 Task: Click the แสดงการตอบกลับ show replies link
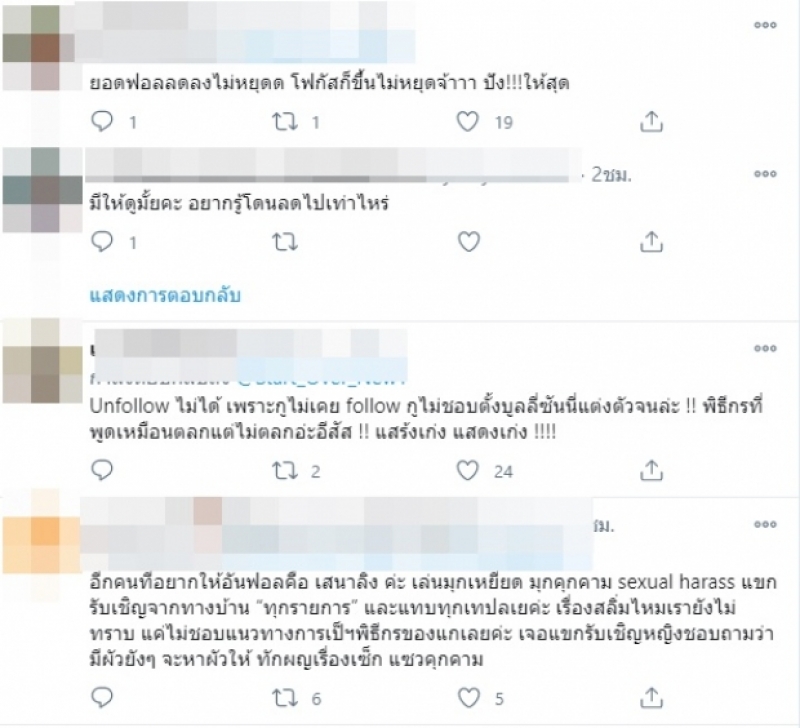coord(165,295)
